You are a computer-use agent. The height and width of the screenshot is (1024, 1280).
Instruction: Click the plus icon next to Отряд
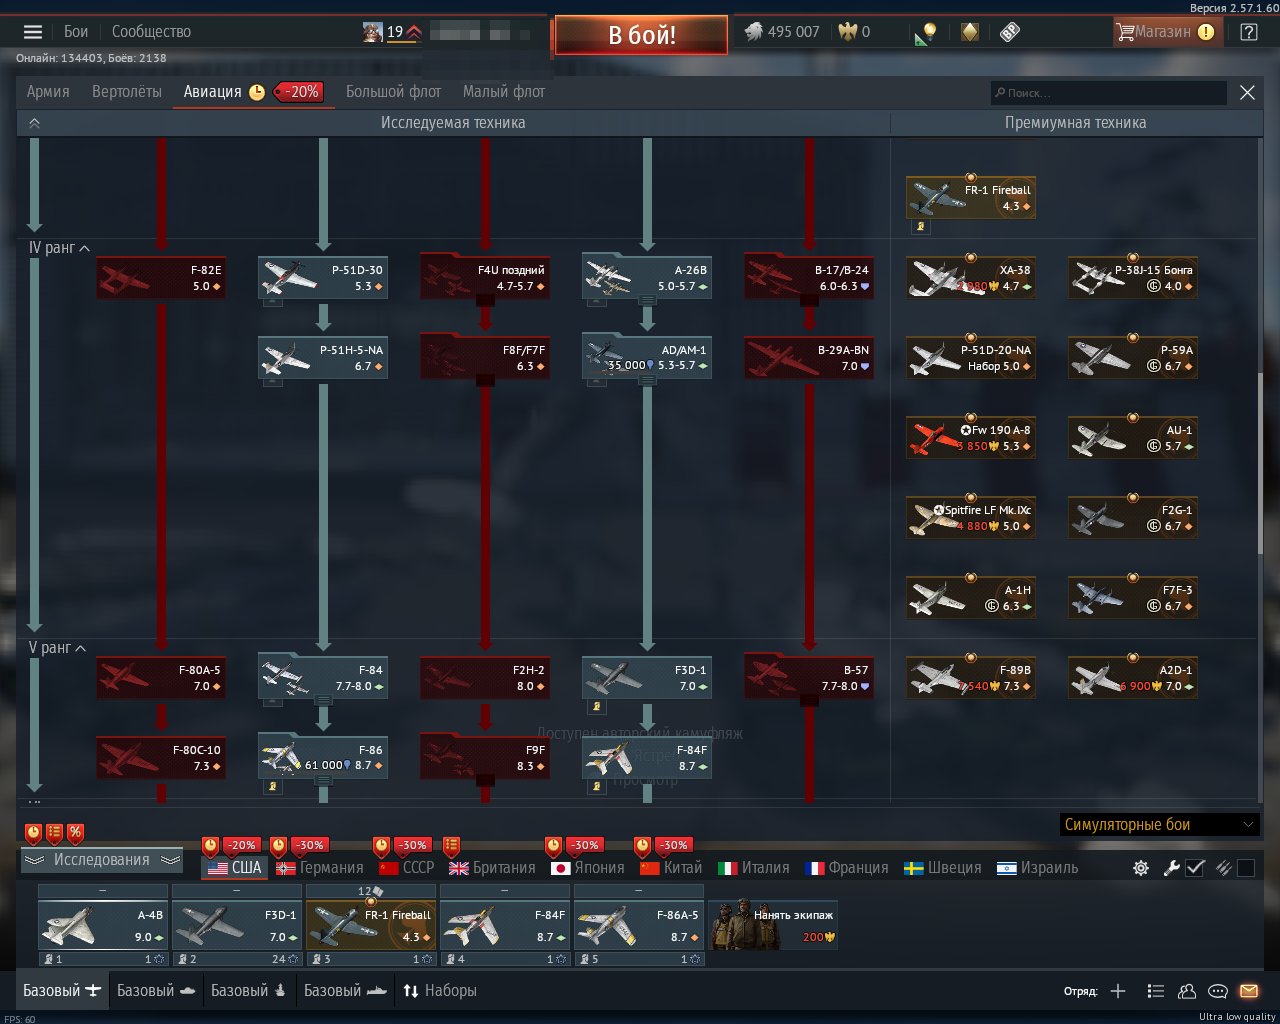1118,991
